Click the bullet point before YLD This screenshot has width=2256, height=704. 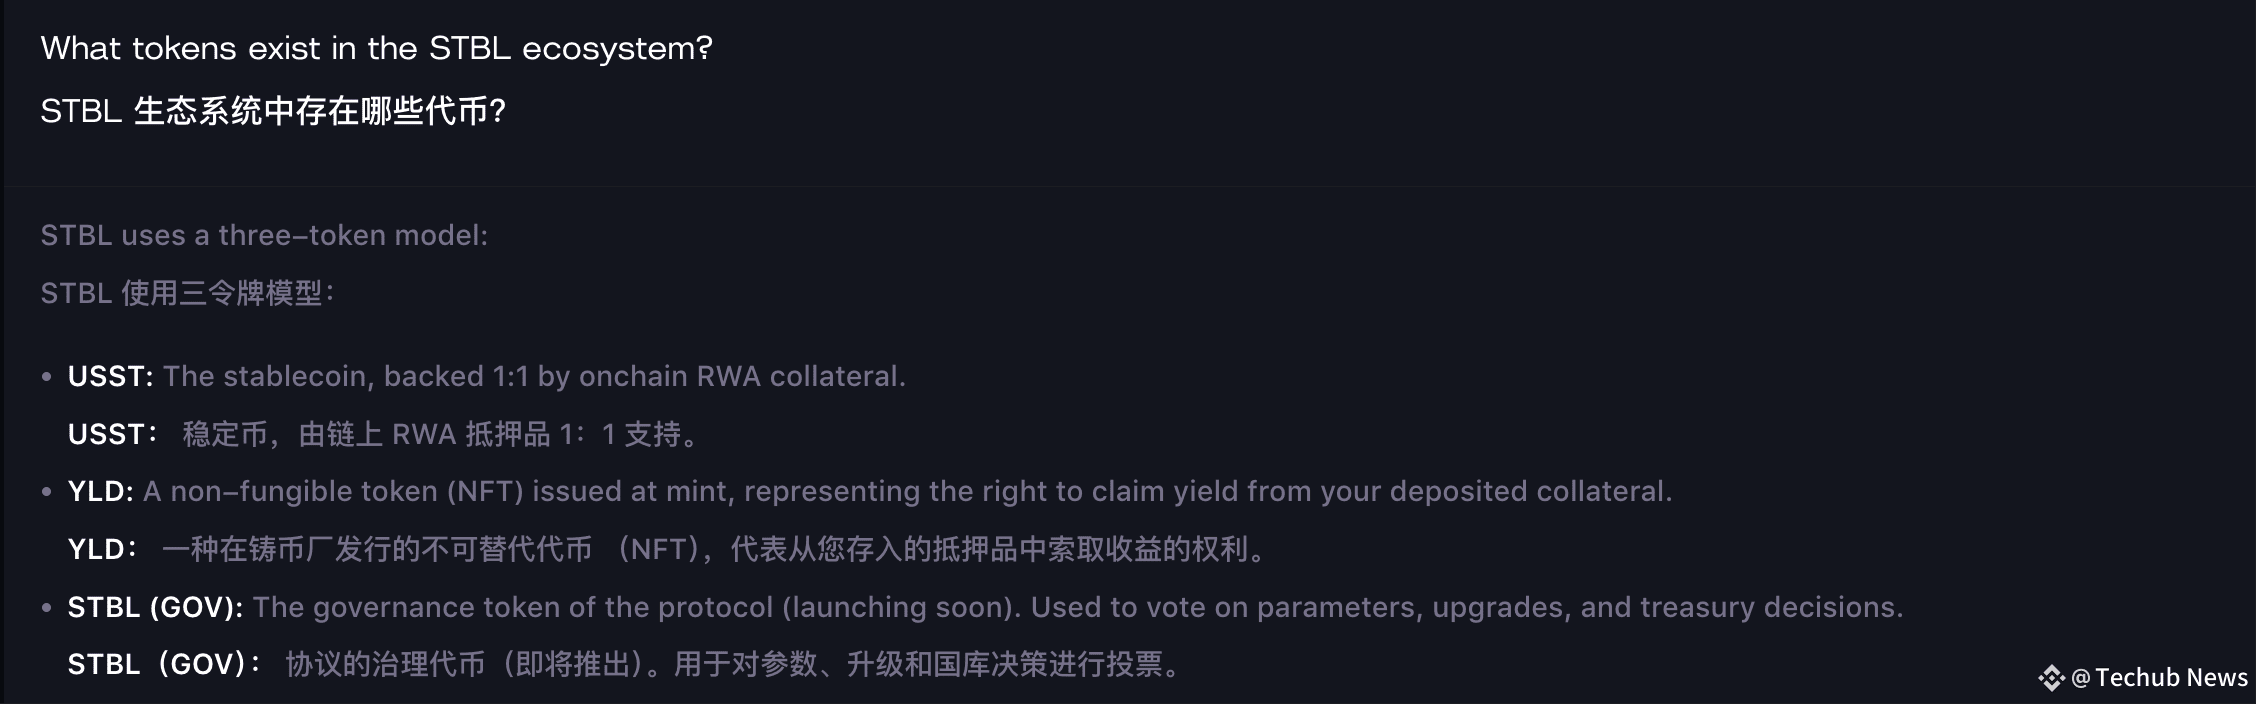[x=46, y=492]
